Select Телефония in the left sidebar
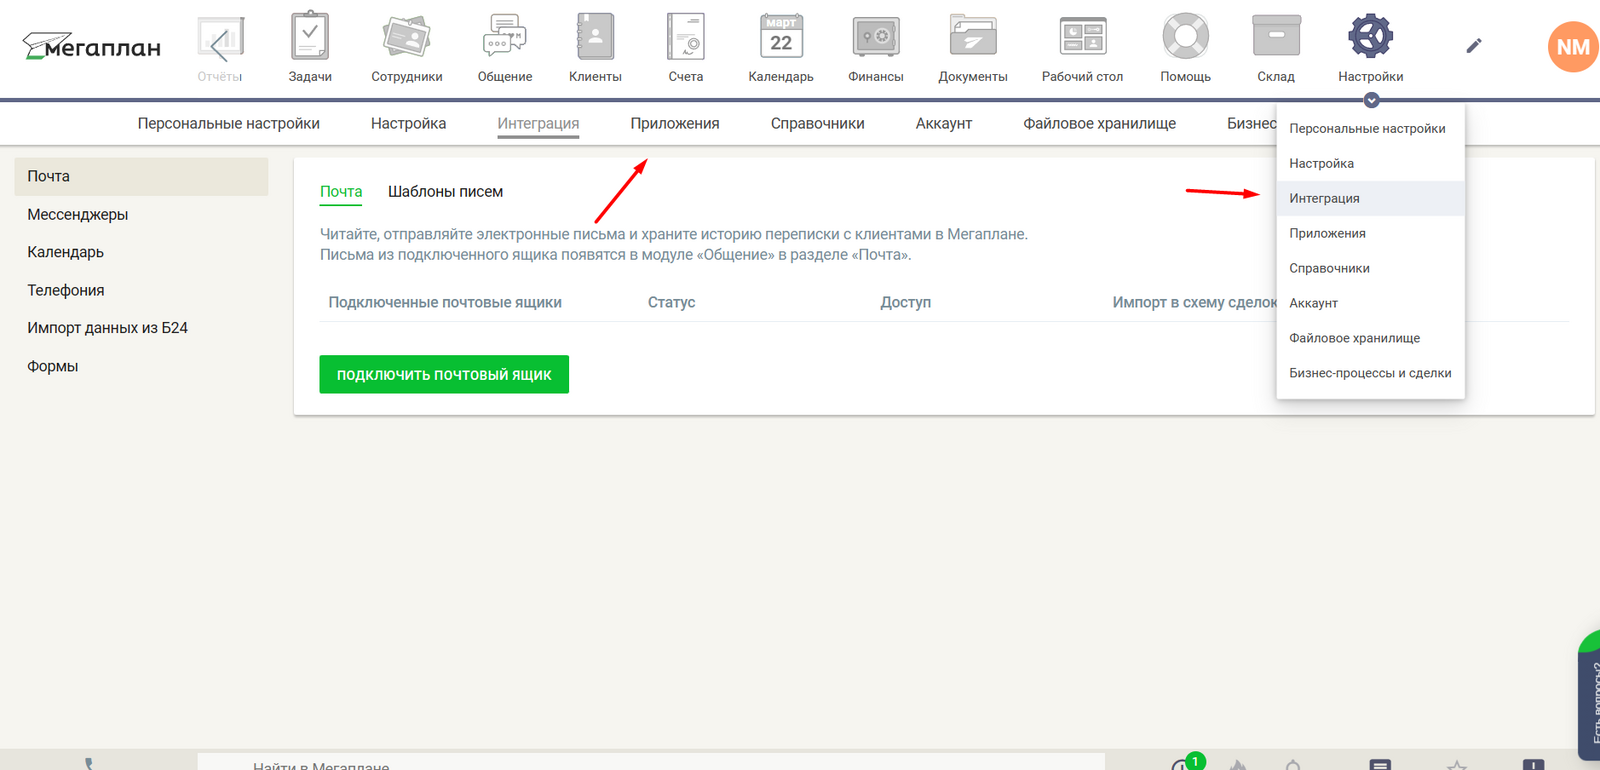 (66, 290)
